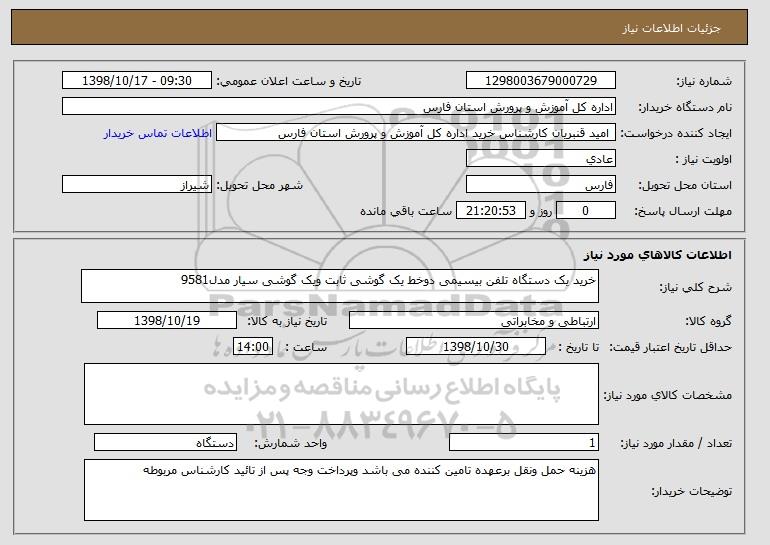Image resolution: width=770 pixels, height=545 pixels.
Task: Click the price validity date 1398/10/30
Action: click(476, 347)
